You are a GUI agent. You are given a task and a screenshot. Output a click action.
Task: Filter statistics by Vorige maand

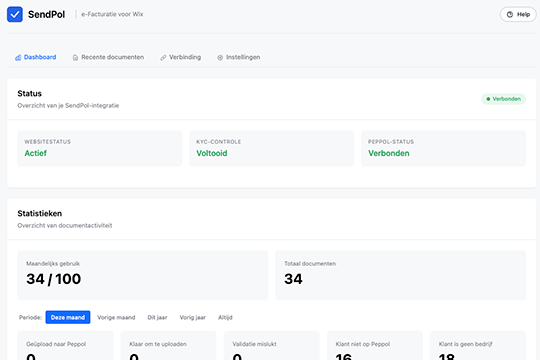(116, 317)
